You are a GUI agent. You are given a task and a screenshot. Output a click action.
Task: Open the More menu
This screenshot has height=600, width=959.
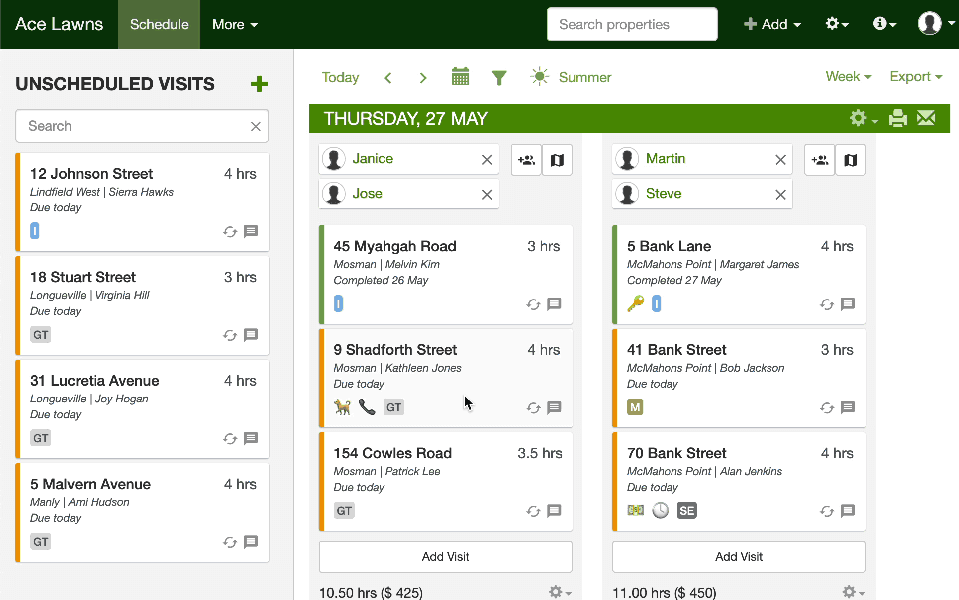[x=235, y=24]
